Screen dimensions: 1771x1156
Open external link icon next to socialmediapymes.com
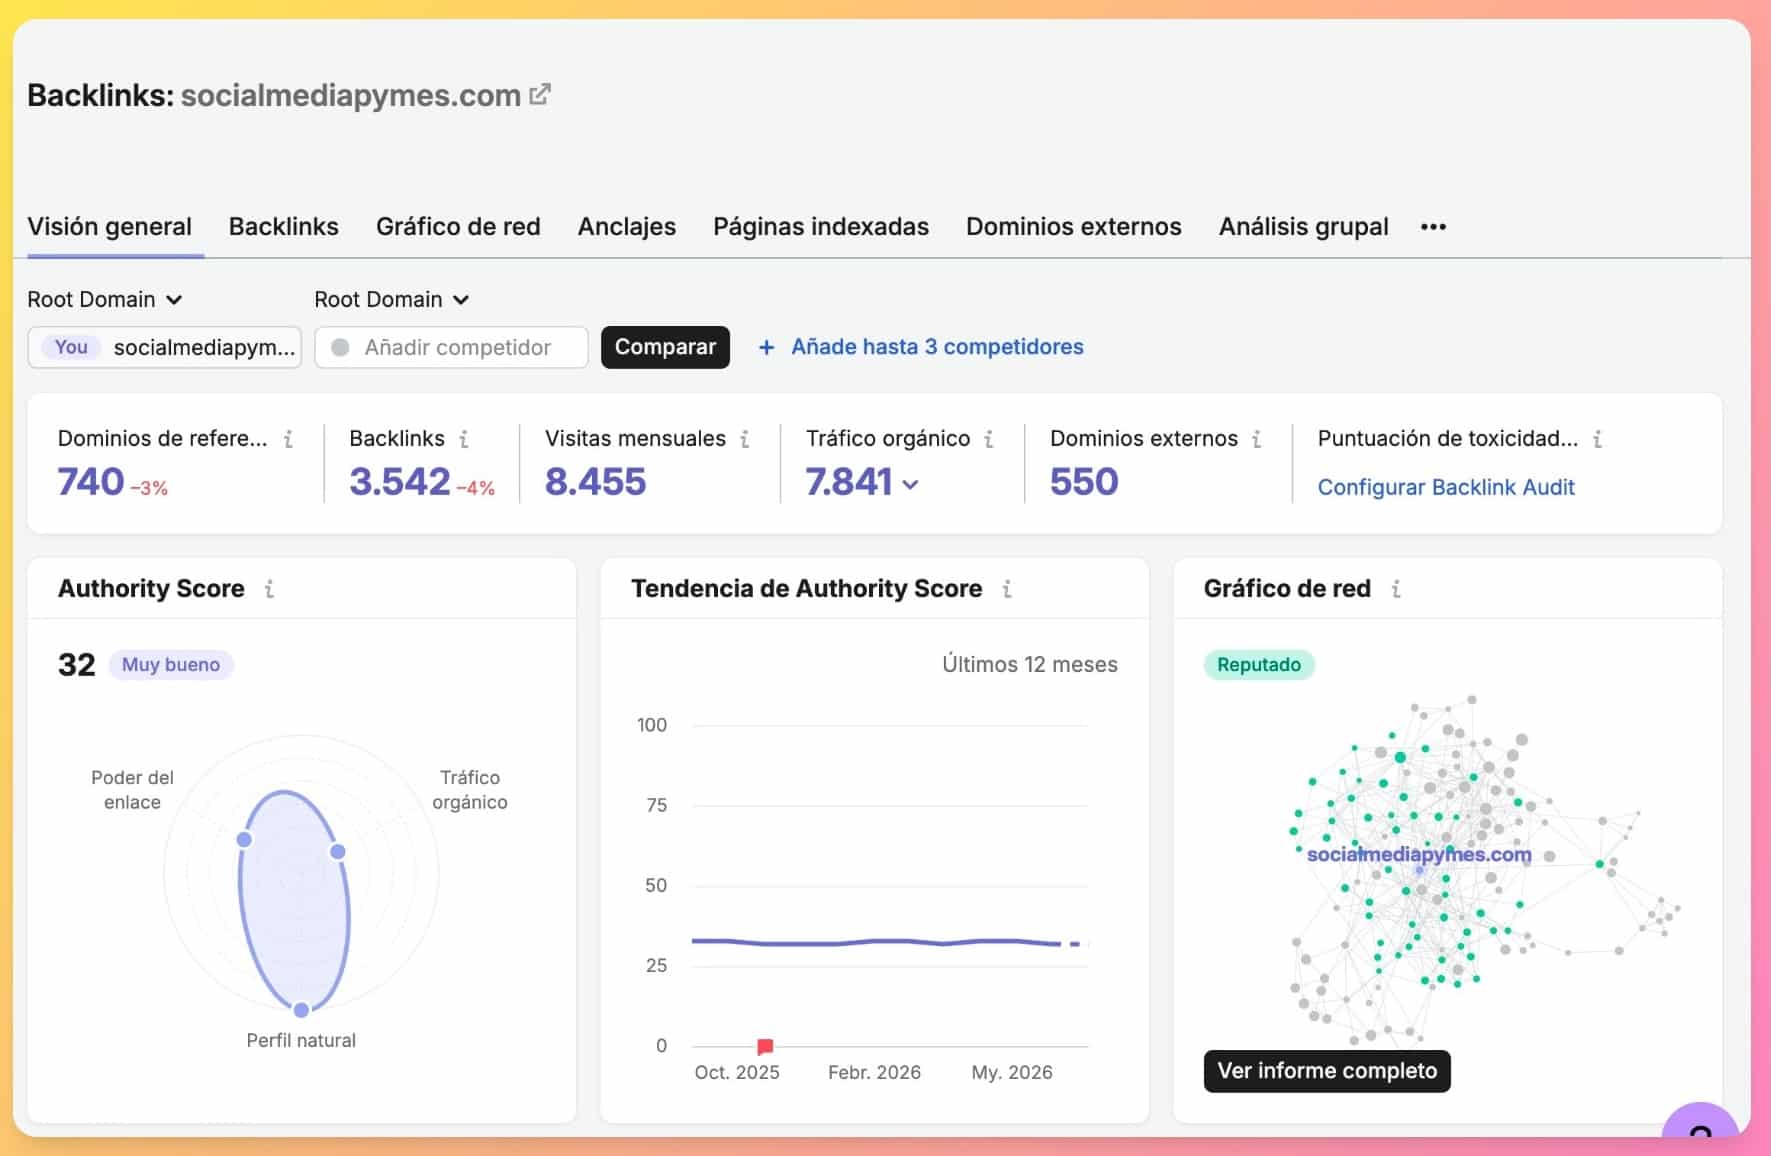tap(540, 94)
